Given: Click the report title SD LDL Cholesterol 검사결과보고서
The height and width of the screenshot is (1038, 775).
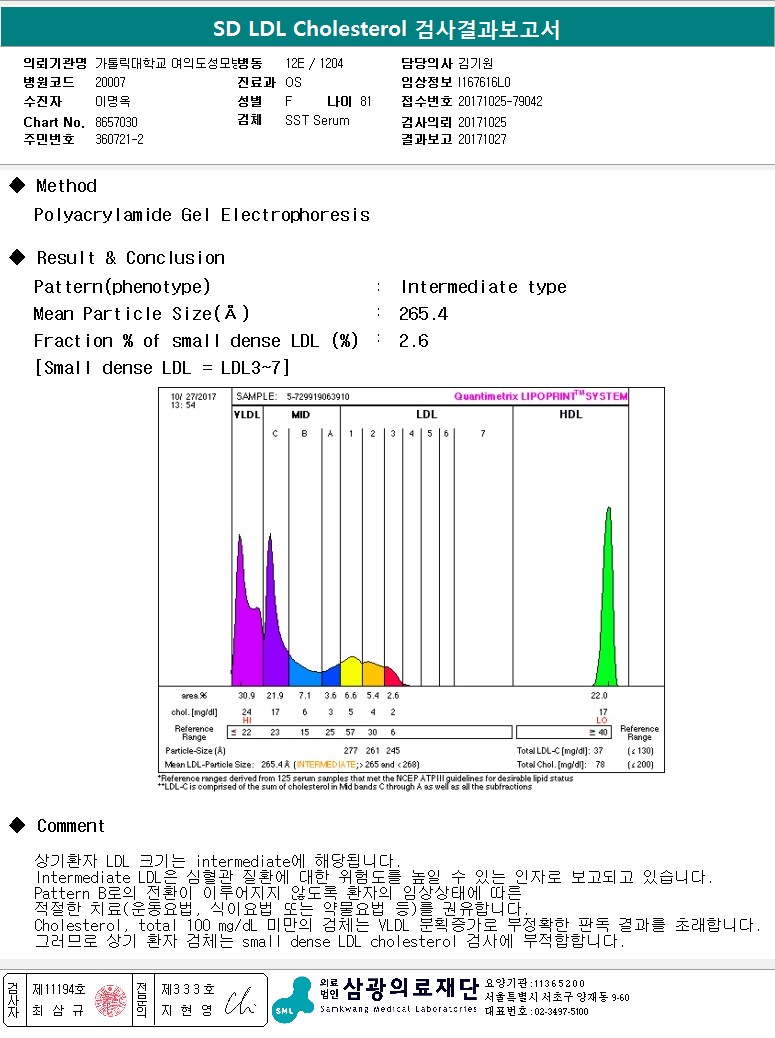Looking at the screenshot, I should (387, 29).
